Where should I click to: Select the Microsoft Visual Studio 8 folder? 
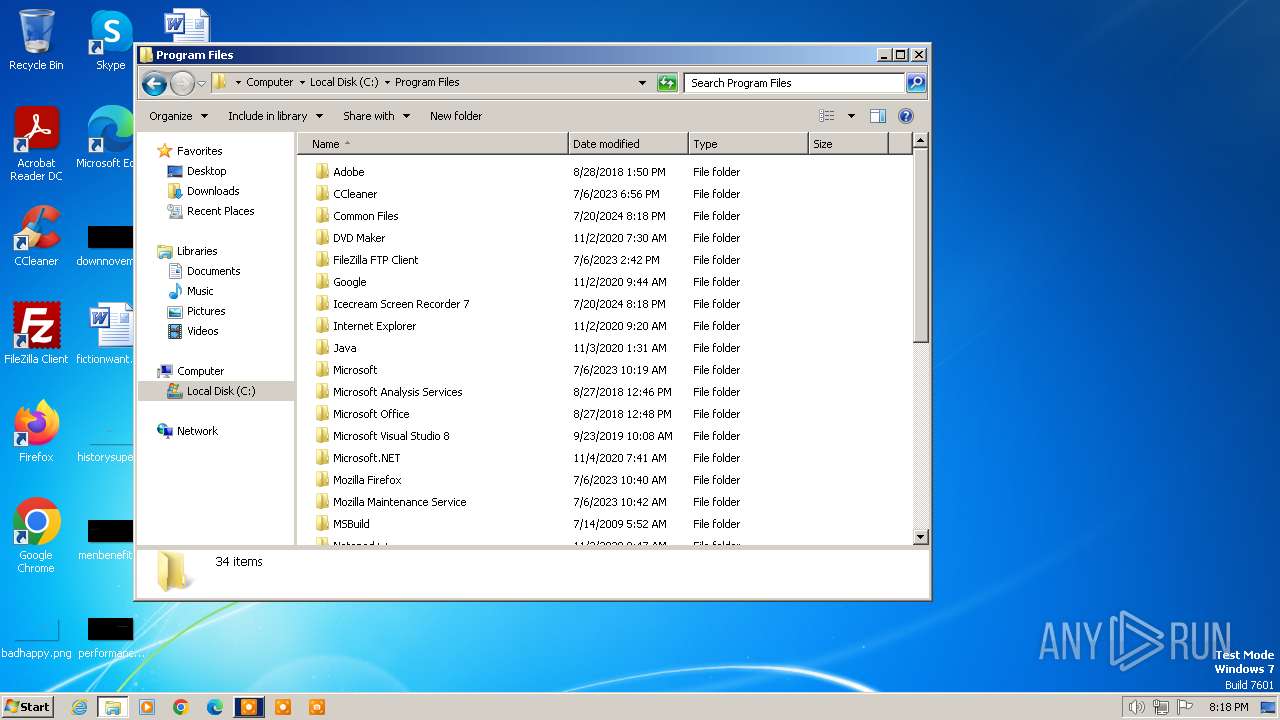coord(390,436)
